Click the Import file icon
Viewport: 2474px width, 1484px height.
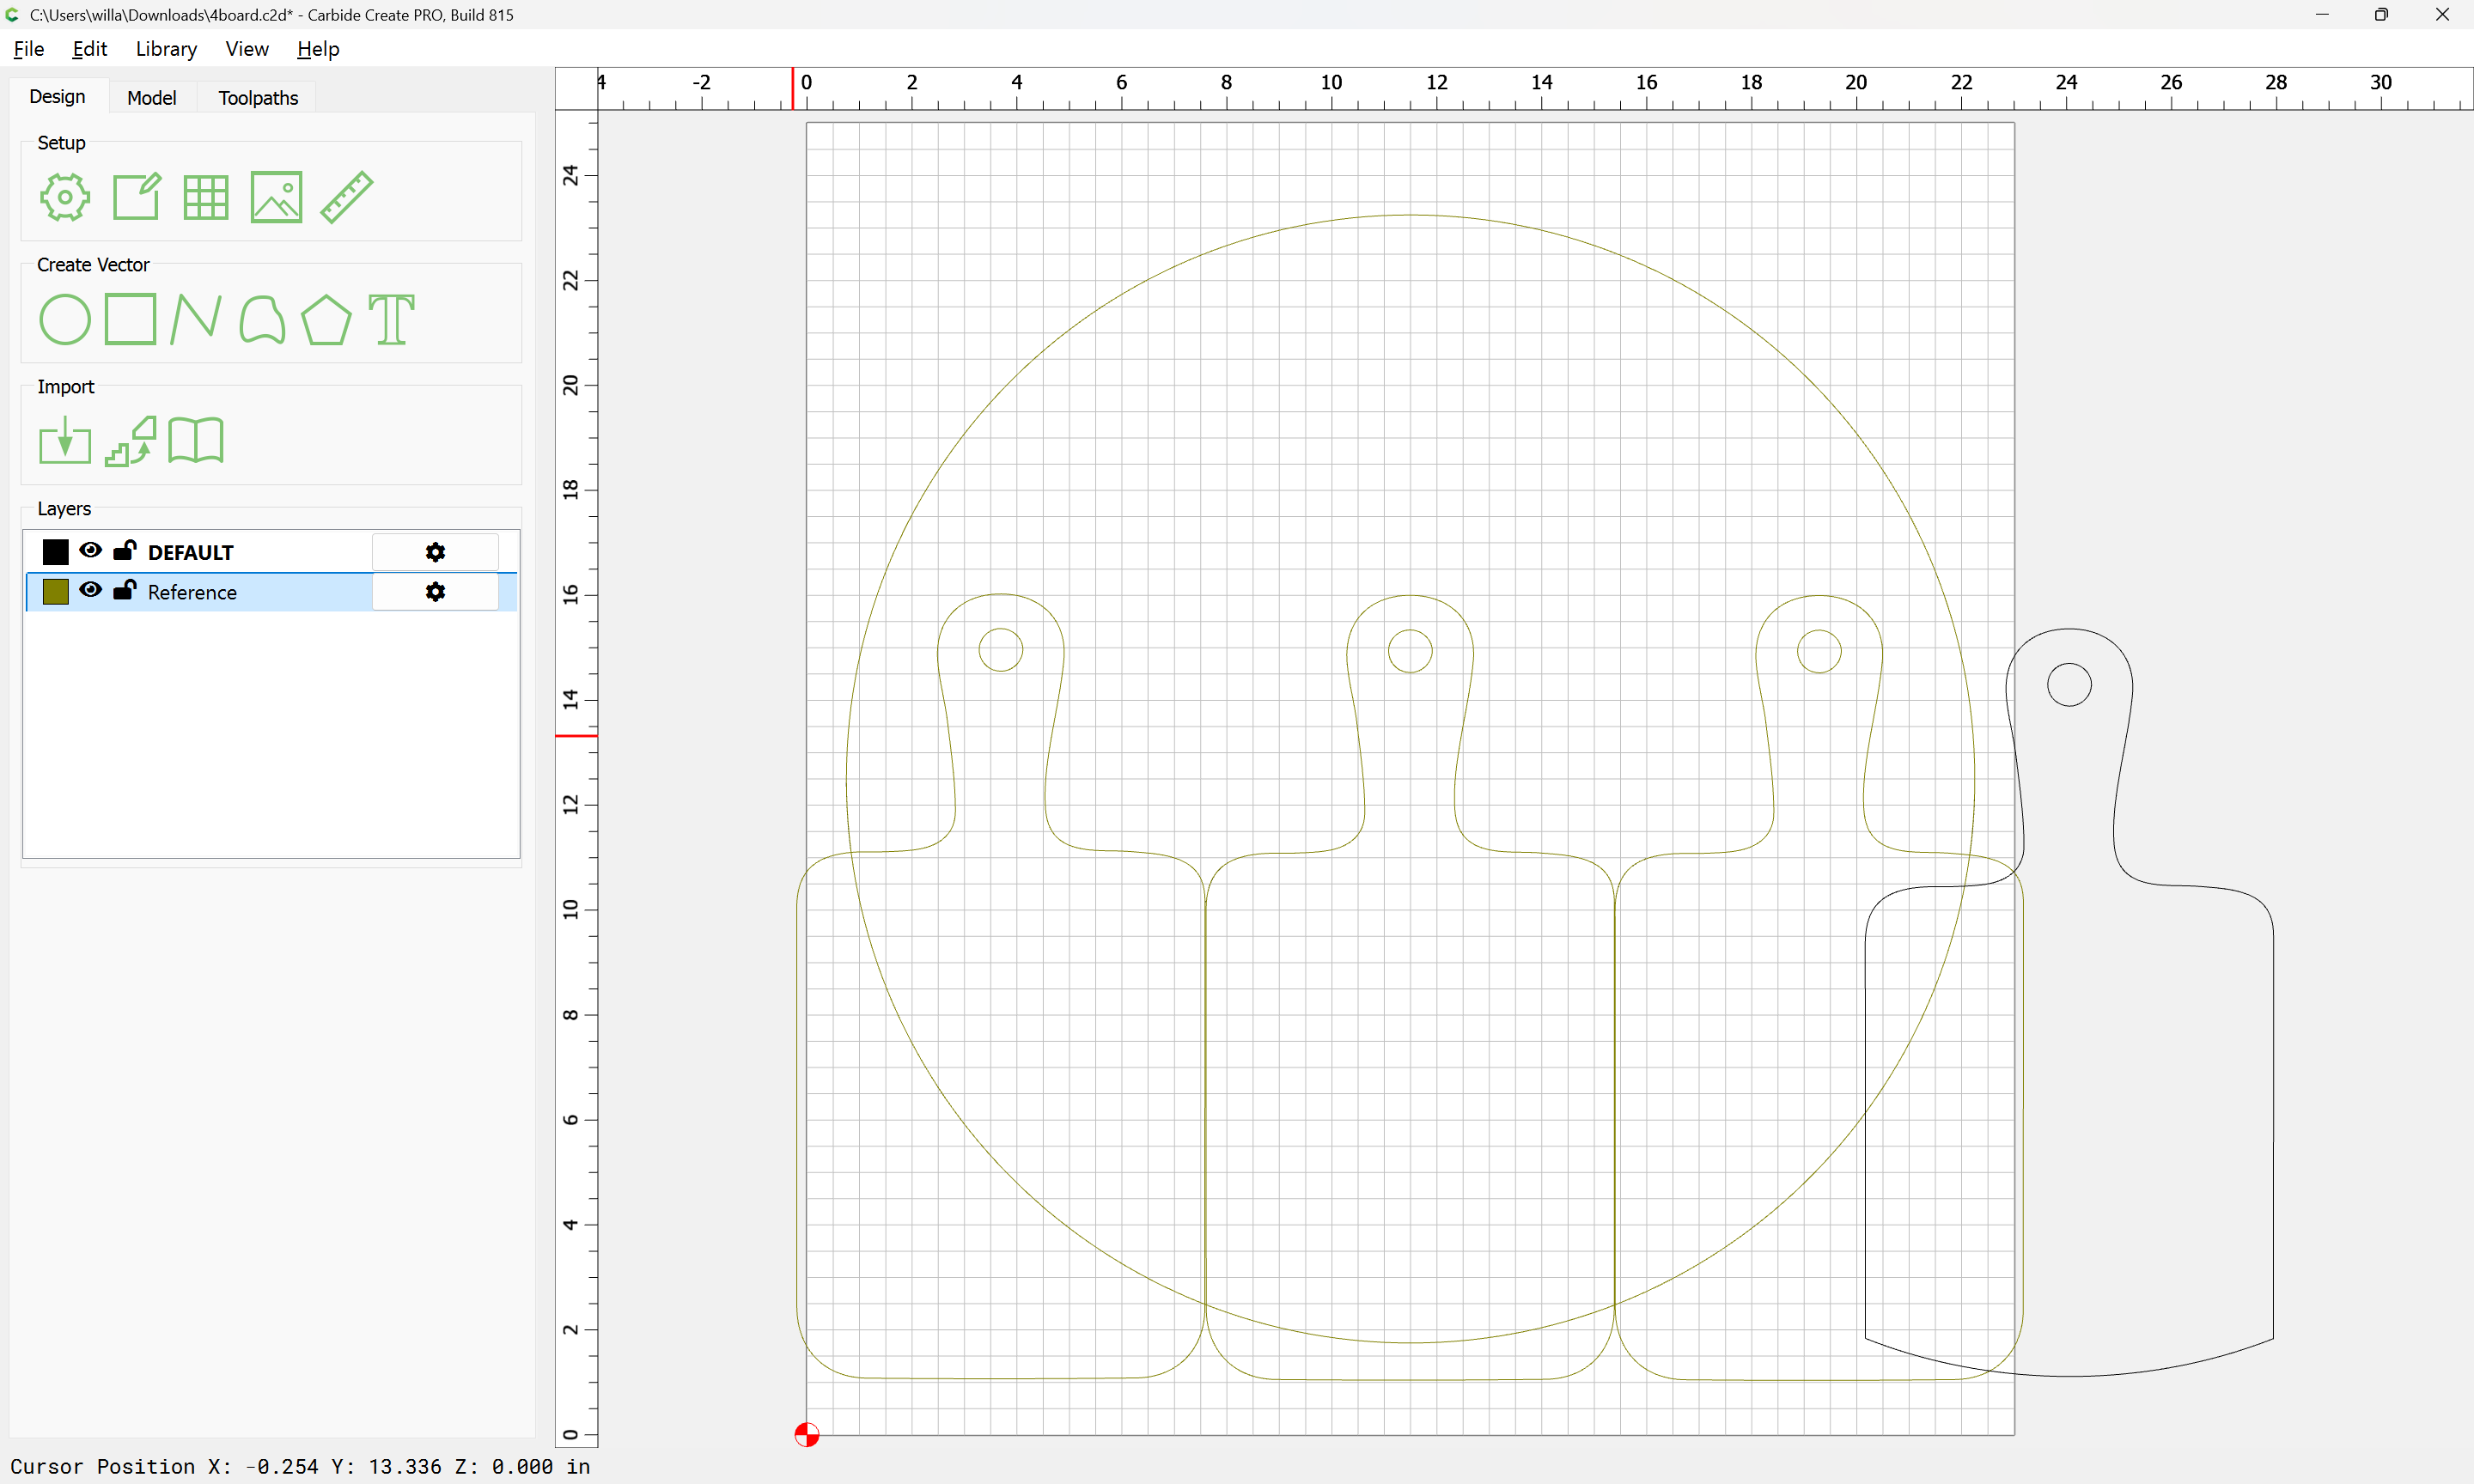point(65,440)
